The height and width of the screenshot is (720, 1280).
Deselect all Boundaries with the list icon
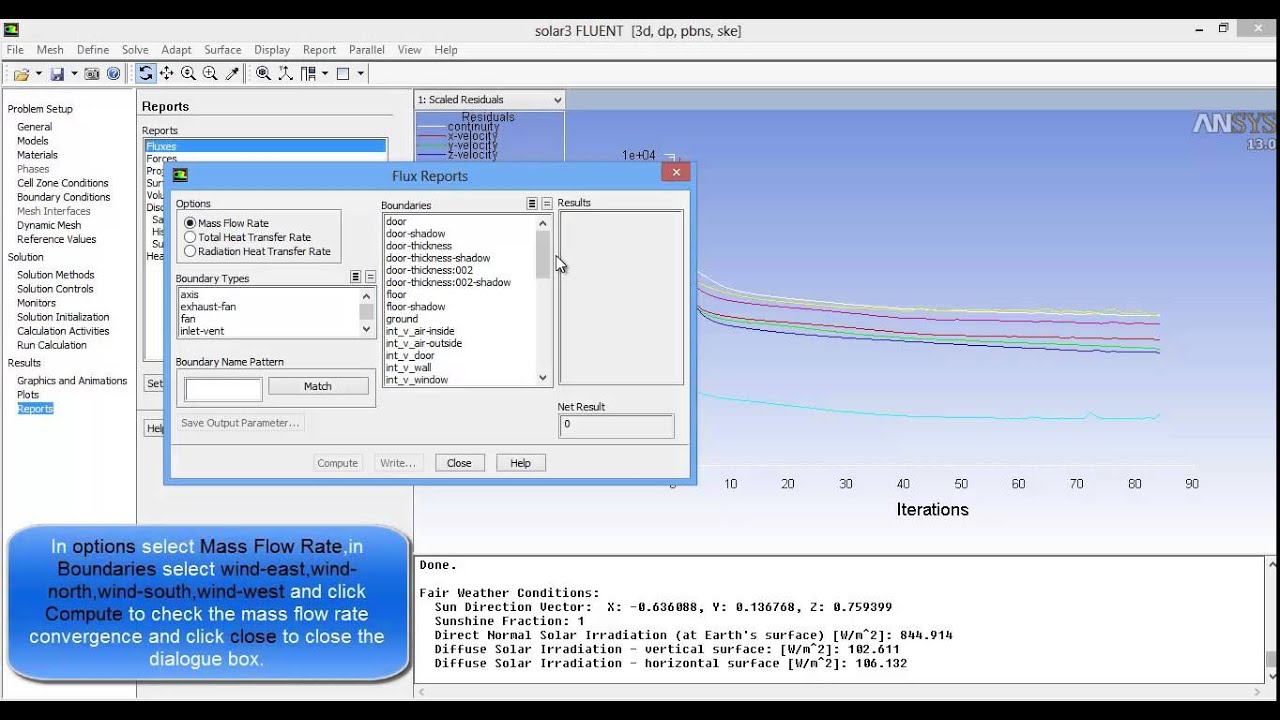[546, 204]
